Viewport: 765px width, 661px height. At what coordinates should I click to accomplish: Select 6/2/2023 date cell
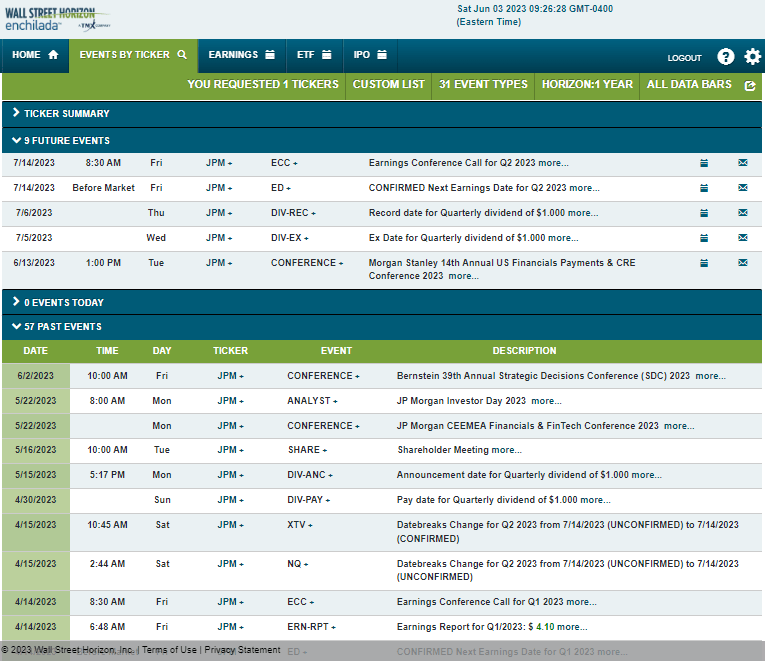pyautogui.click(x=36, y=376)
